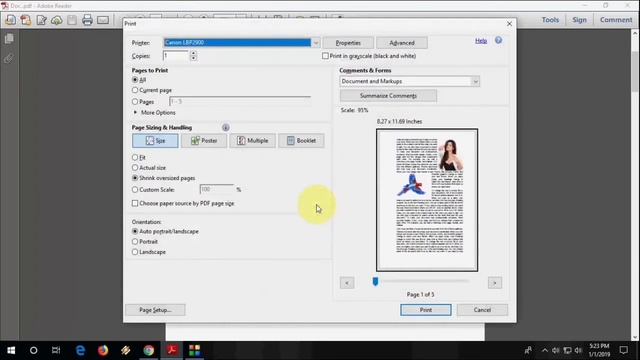The height and width of the screenshot is (360, 640).
Task: Choose the Poster sizing mode
Action: 204,140
